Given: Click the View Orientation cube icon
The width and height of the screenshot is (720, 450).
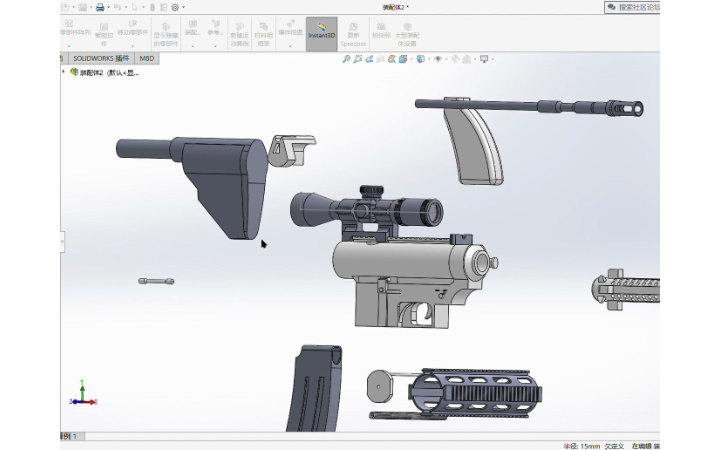Looking at the screenshot, I should click(x=403, y=59).
